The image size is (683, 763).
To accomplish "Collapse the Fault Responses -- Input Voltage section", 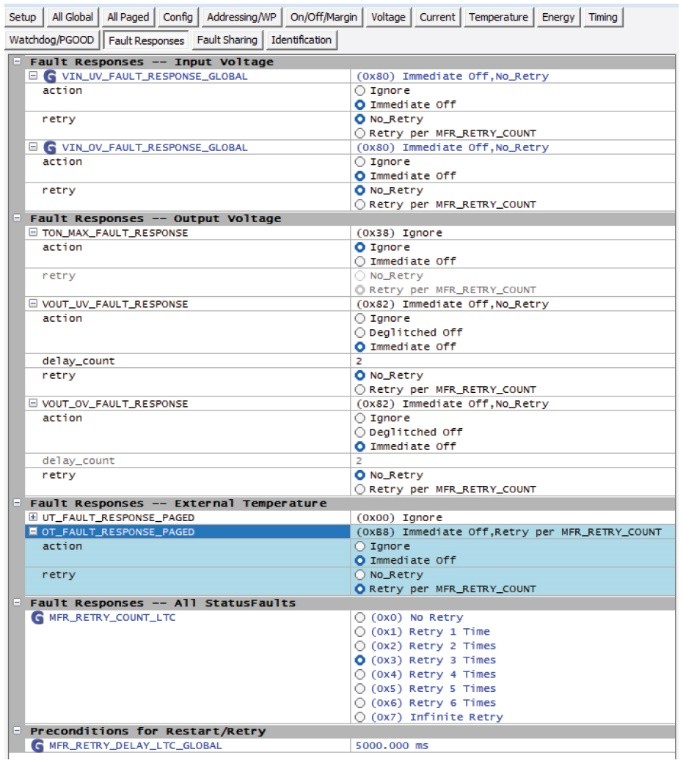I will point(17,62).
